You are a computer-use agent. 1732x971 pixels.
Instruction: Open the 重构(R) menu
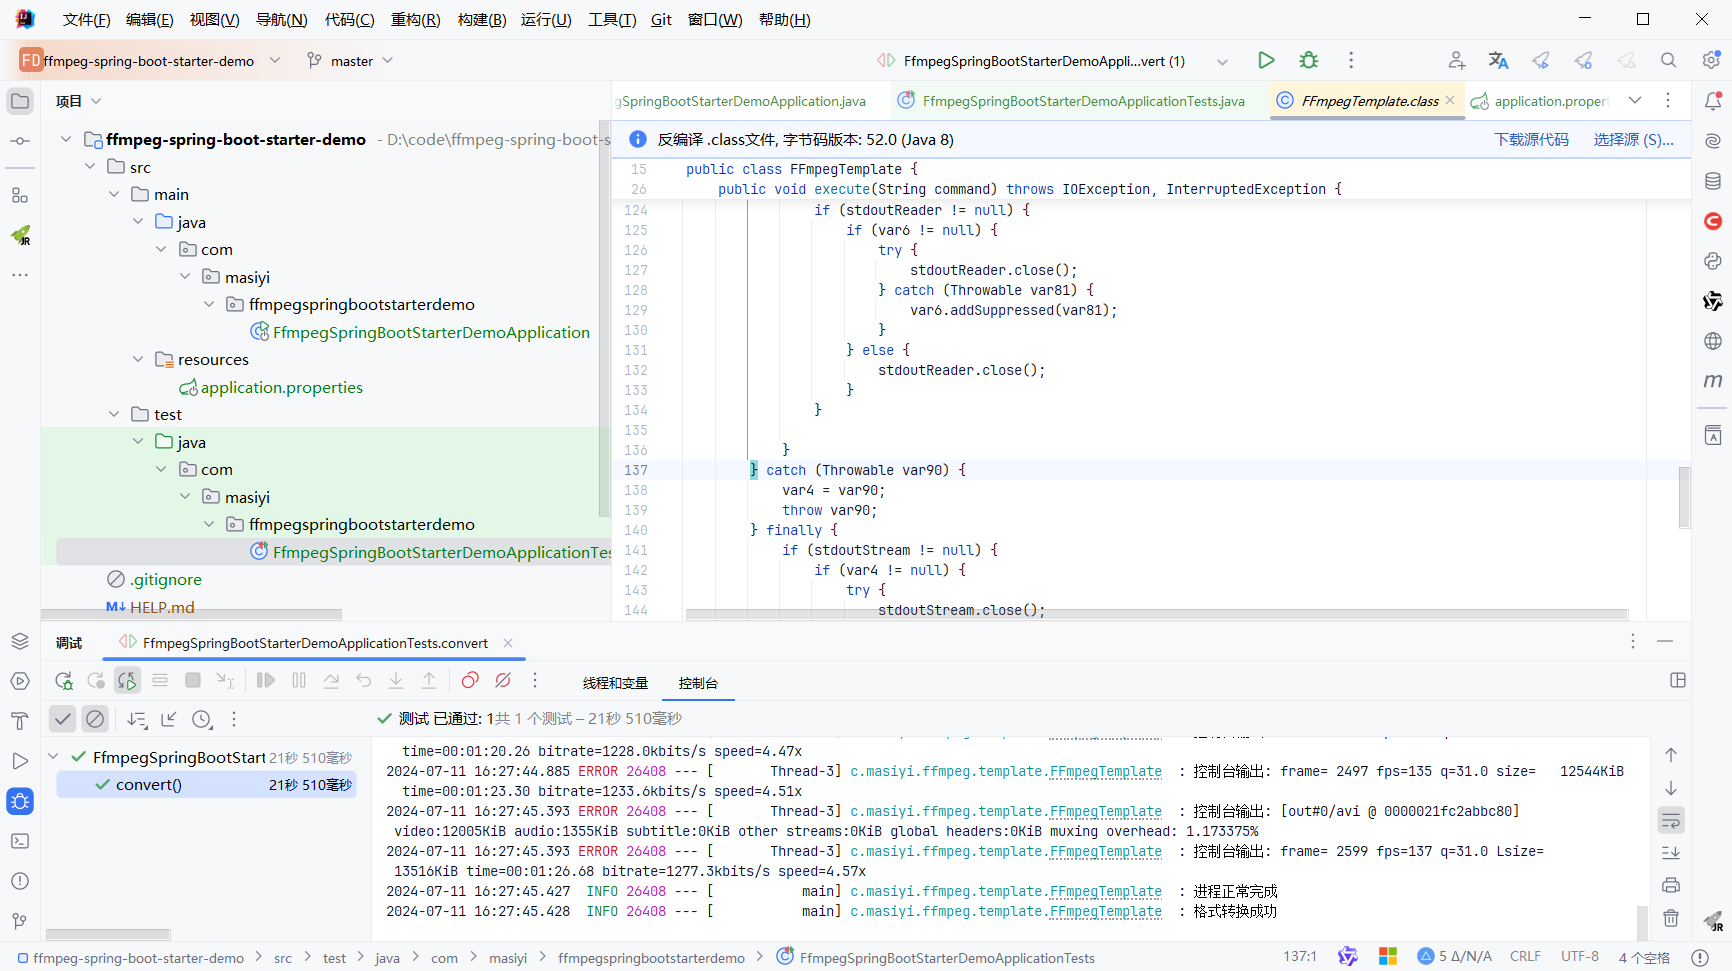click(x=415, y=20)
